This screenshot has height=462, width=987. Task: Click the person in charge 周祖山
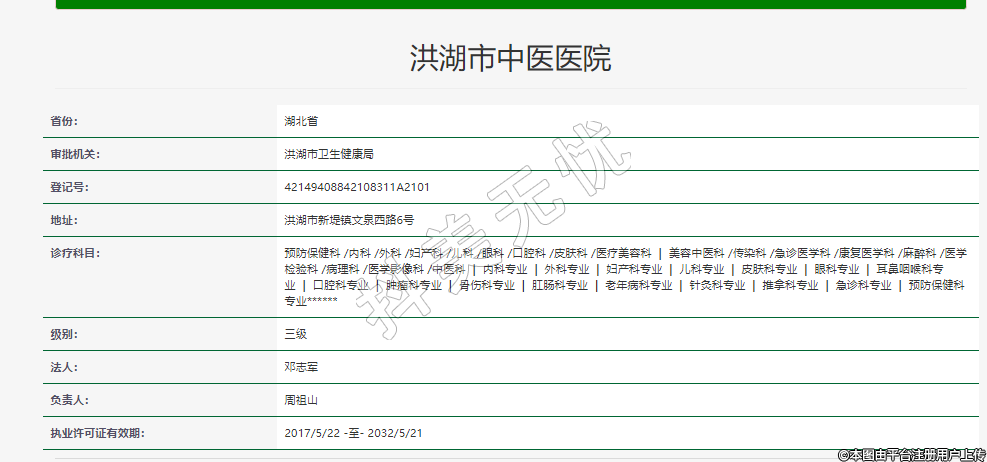[x=301, y=400]
